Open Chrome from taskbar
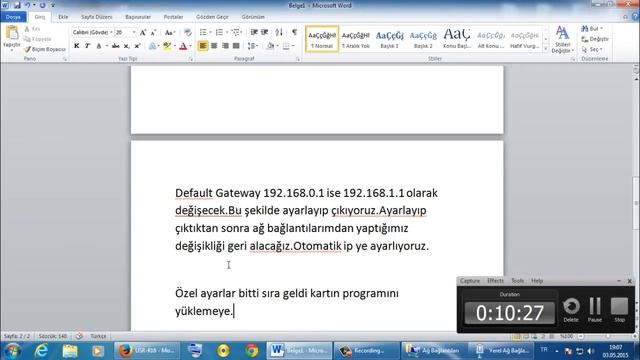Viewport: 640px width, 360px height. coord(252,351)
